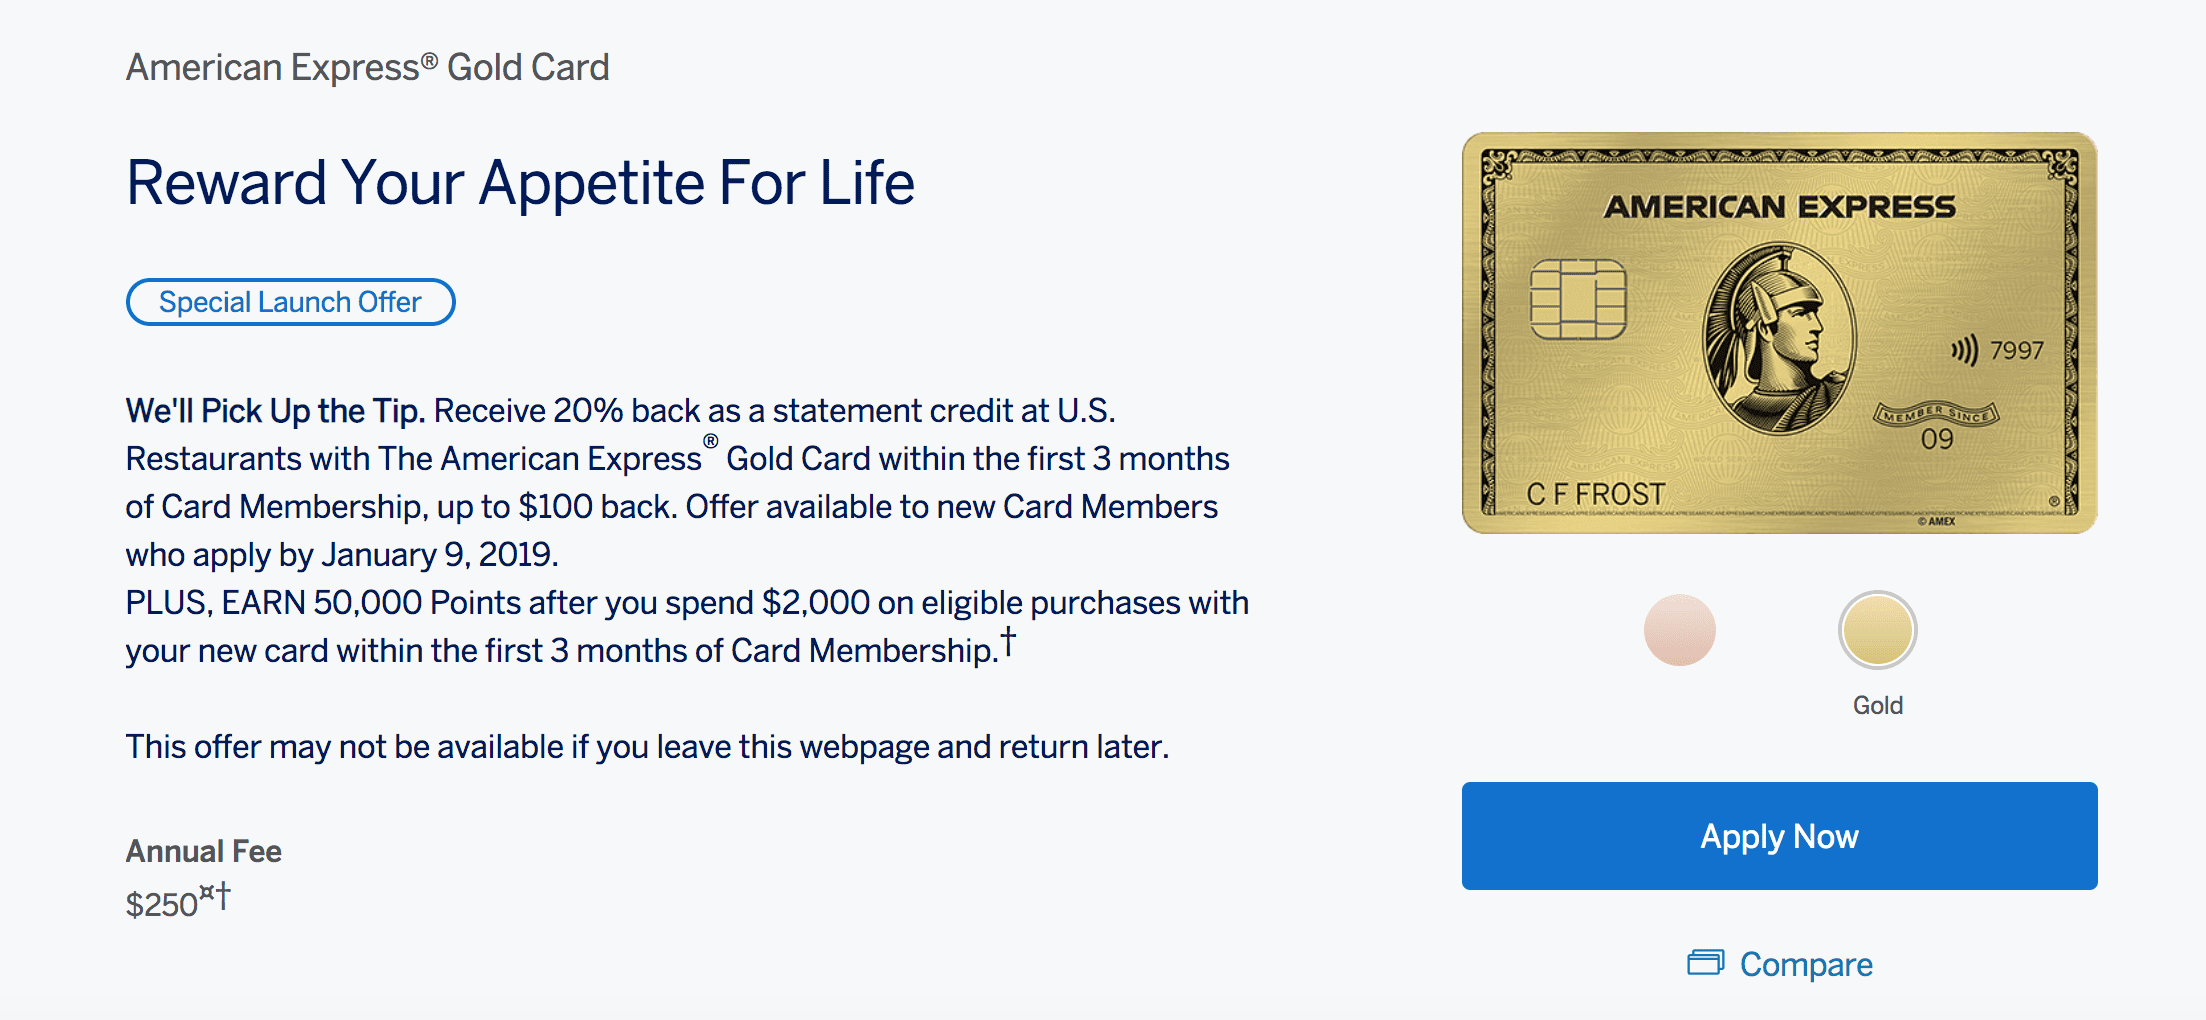
Task: Click the Special Launch Offer badge
Action: pyautogui.click(x=290, y=302)
